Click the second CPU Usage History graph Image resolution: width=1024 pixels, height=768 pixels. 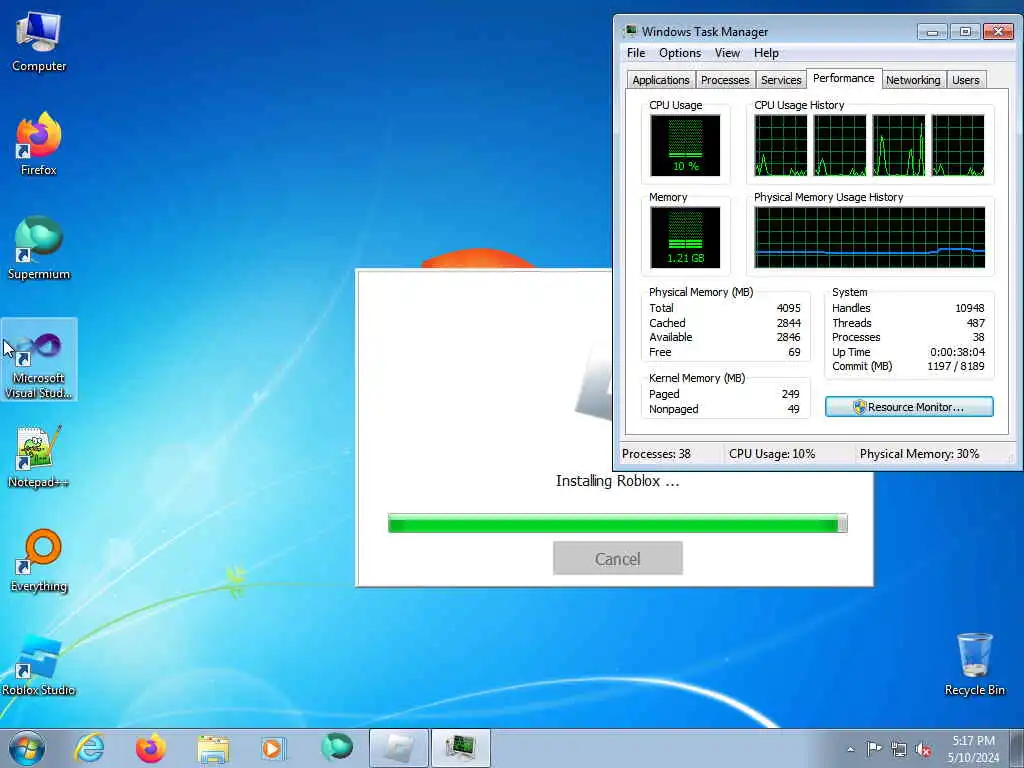[x=840, y=145]
